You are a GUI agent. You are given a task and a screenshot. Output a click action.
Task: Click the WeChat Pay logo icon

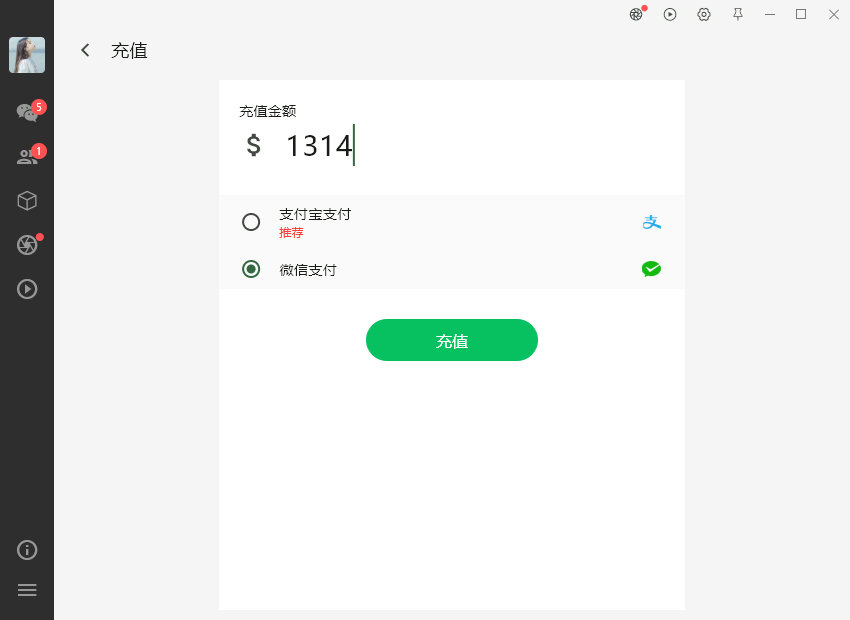pos(651,269)
